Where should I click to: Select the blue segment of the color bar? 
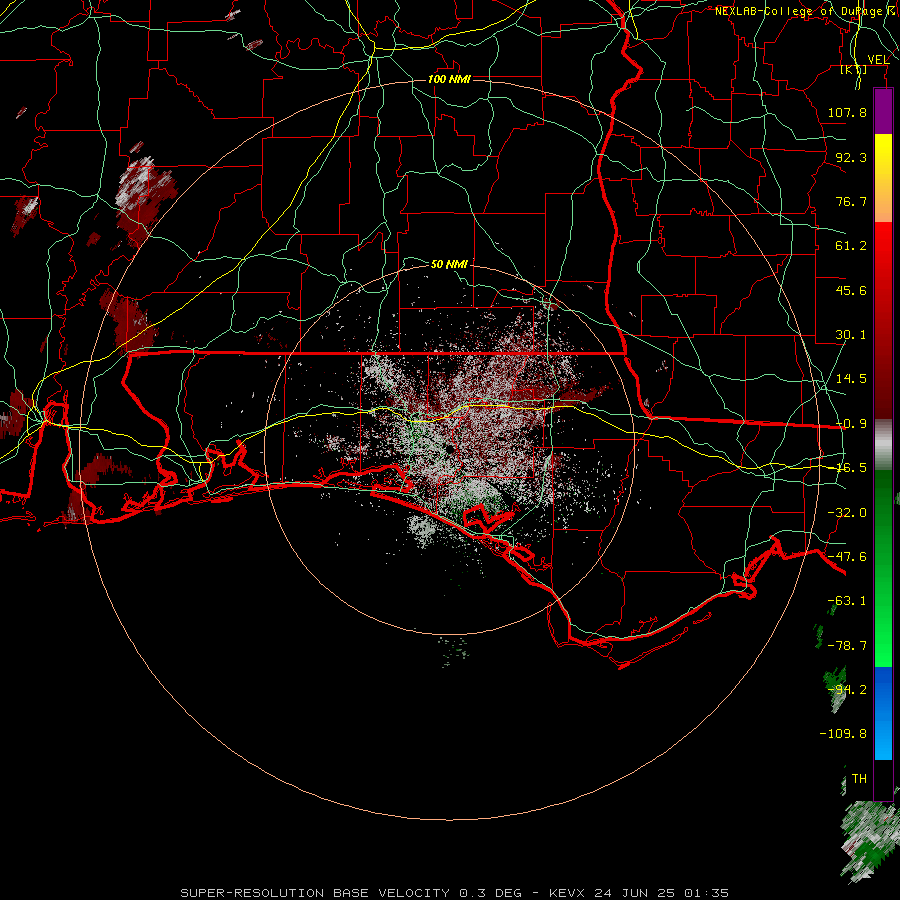883,713
